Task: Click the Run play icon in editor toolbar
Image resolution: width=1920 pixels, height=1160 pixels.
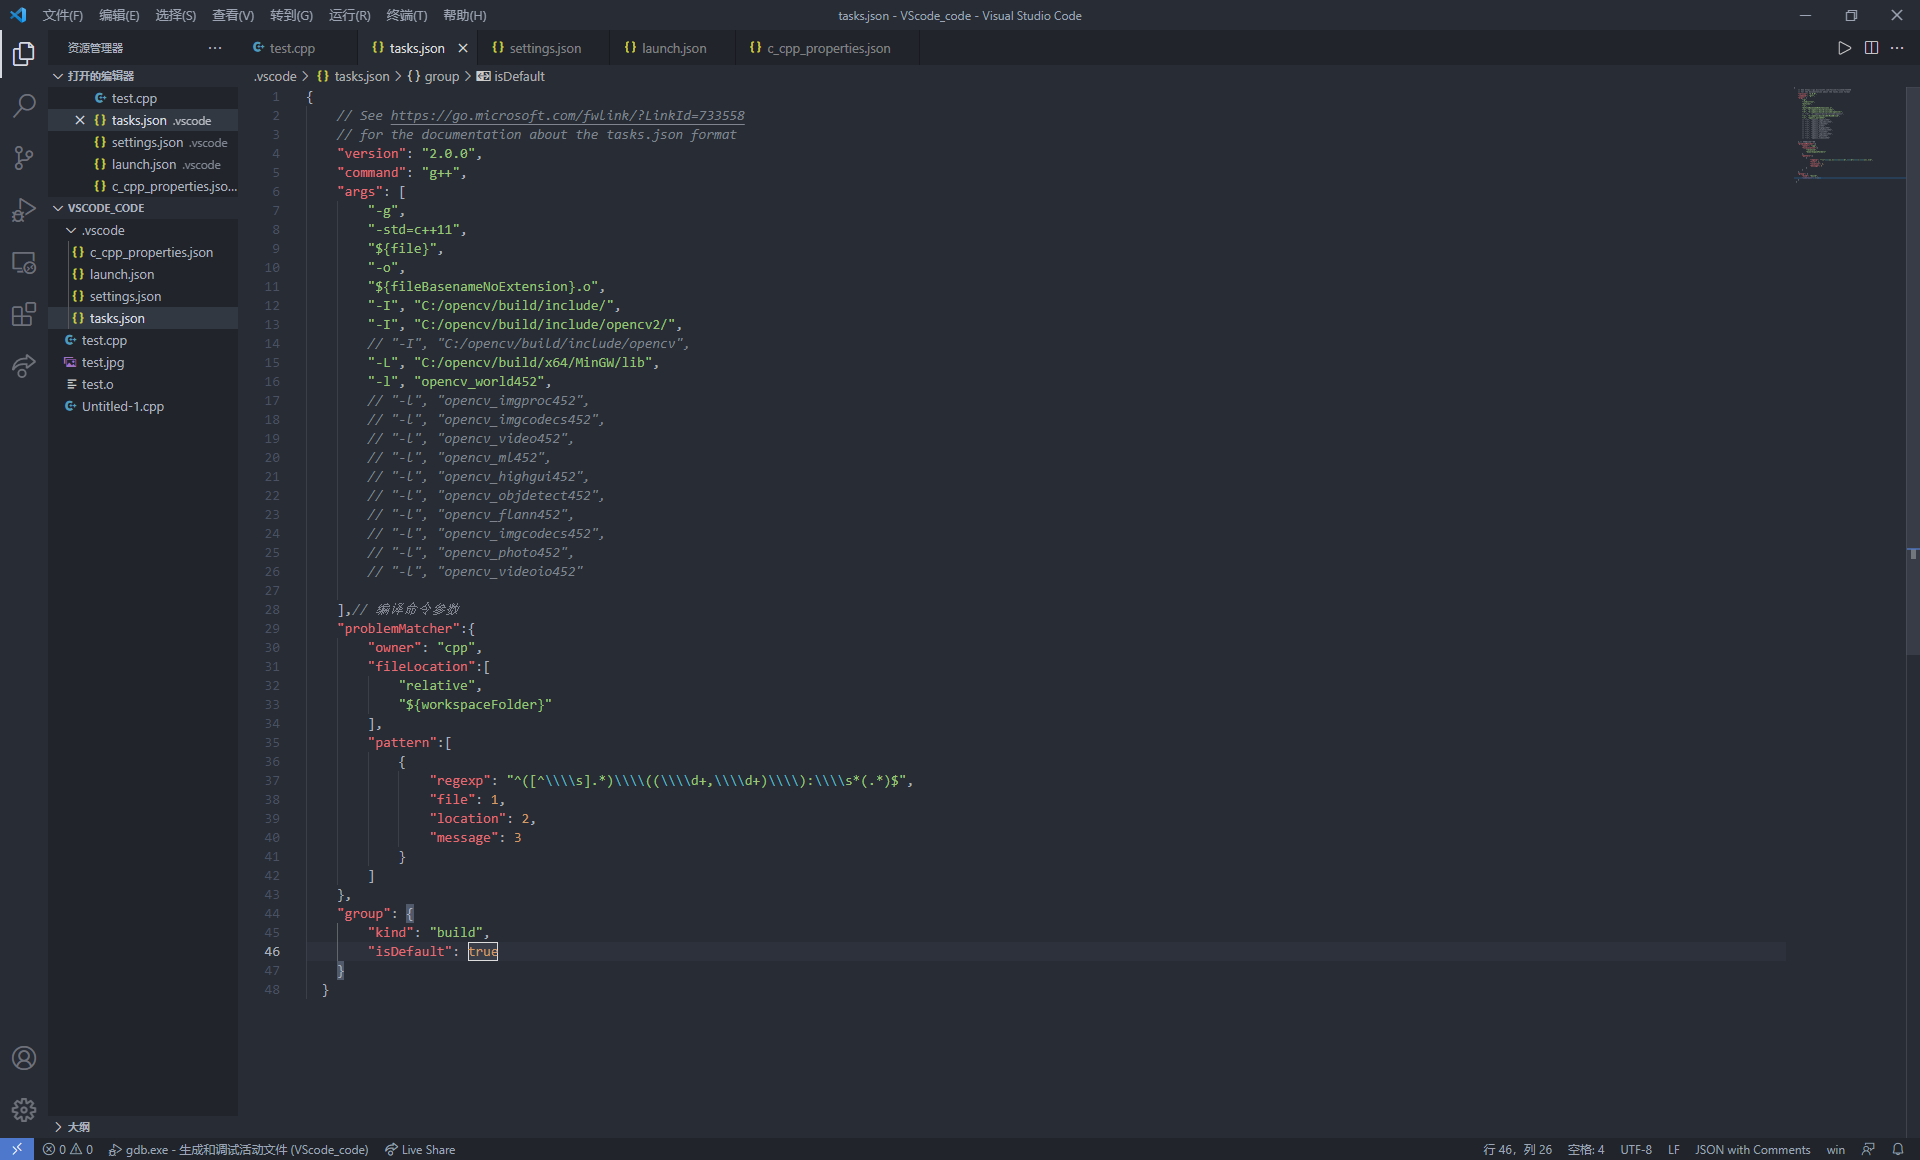Action: tap(1844, 48)
